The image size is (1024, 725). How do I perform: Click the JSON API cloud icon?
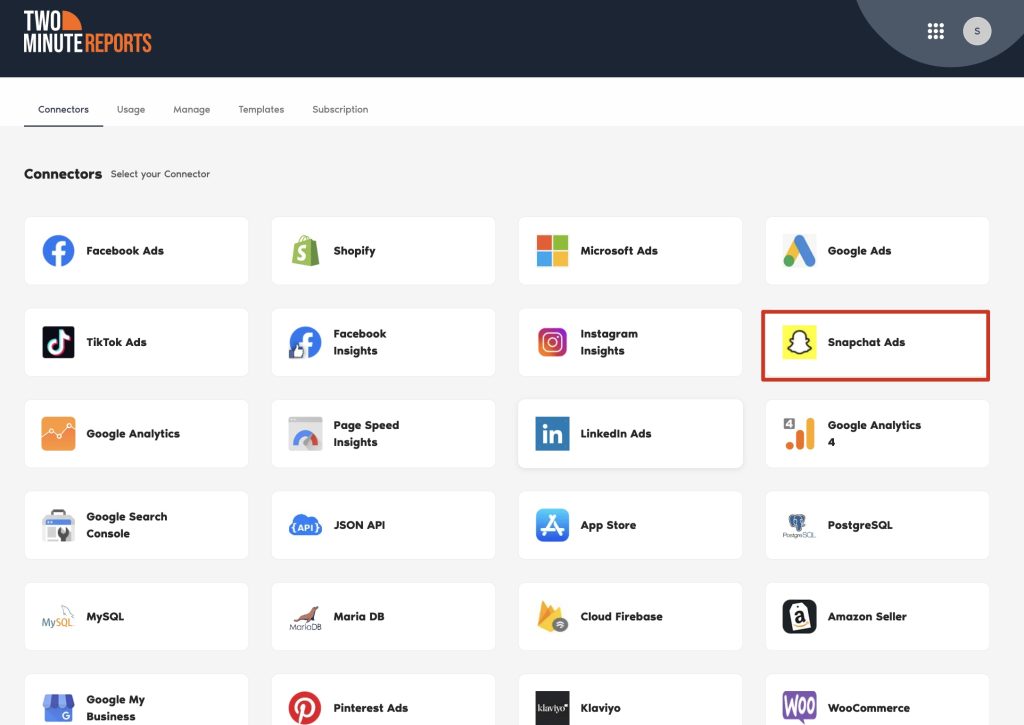[305, 526]
